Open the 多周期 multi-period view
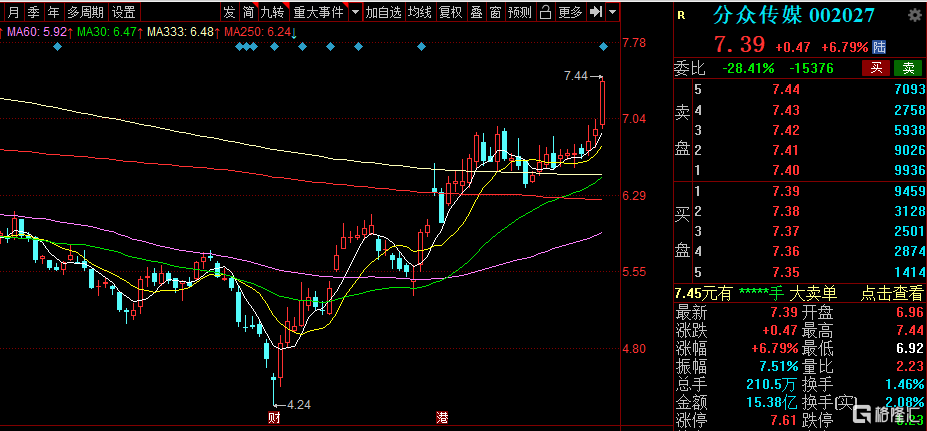 point(86,12)
